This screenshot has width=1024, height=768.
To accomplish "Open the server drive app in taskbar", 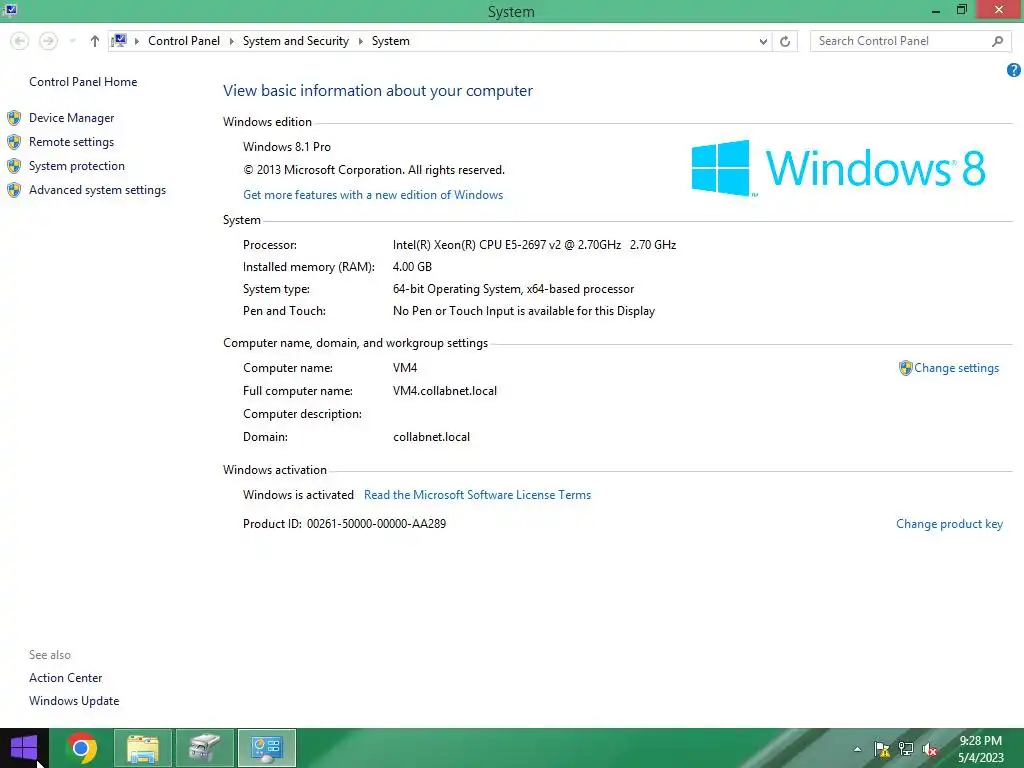I will (x=204, y=748).
